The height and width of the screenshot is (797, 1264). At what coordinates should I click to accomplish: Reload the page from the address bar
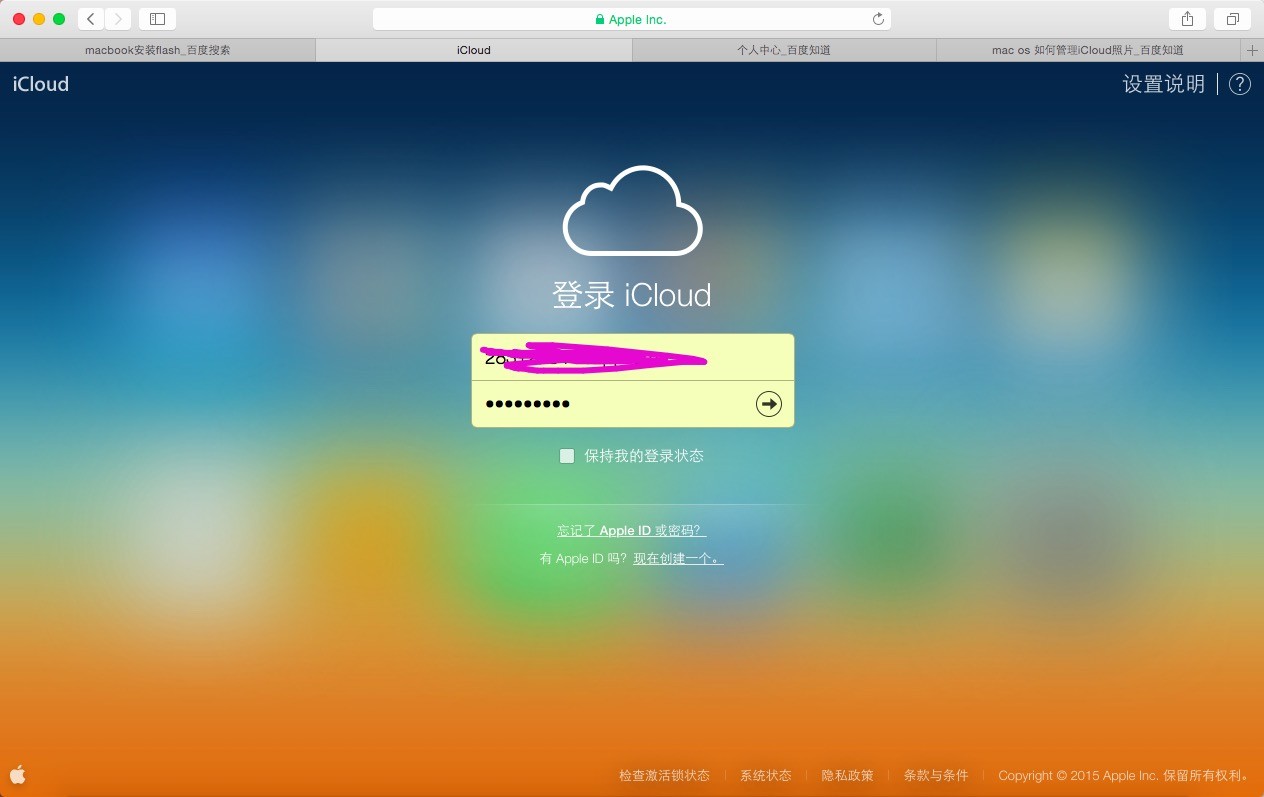(x=878, y=19)
